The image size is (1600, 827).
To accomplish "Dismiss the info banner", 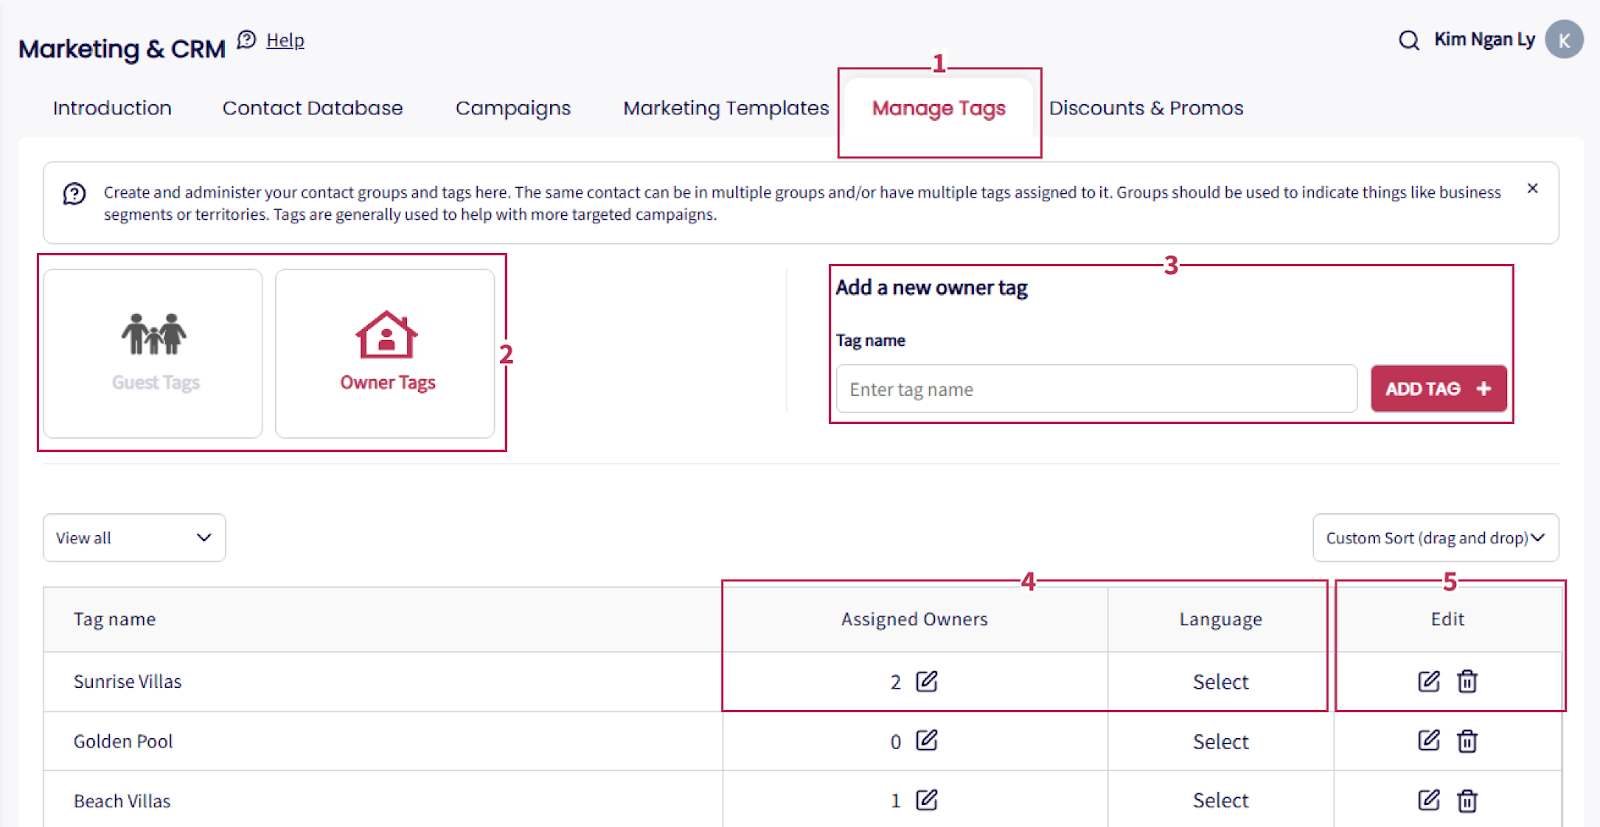I will [1532, 188].
